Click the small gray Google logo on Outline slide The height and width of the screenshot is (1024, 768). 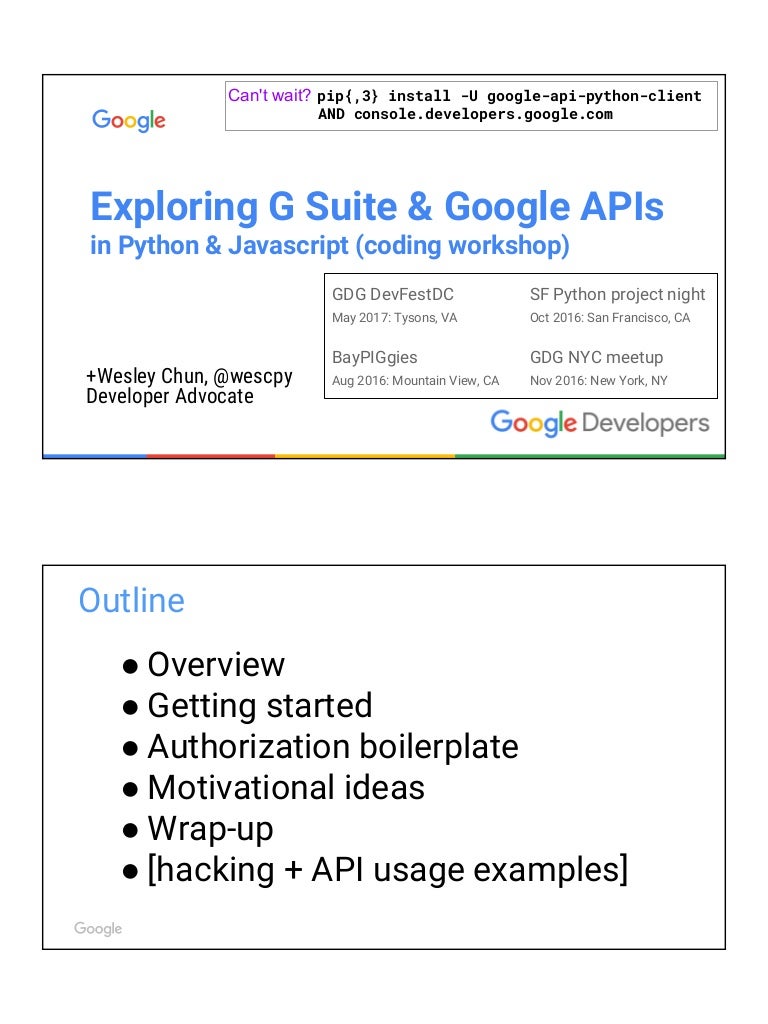pos(98,929)
